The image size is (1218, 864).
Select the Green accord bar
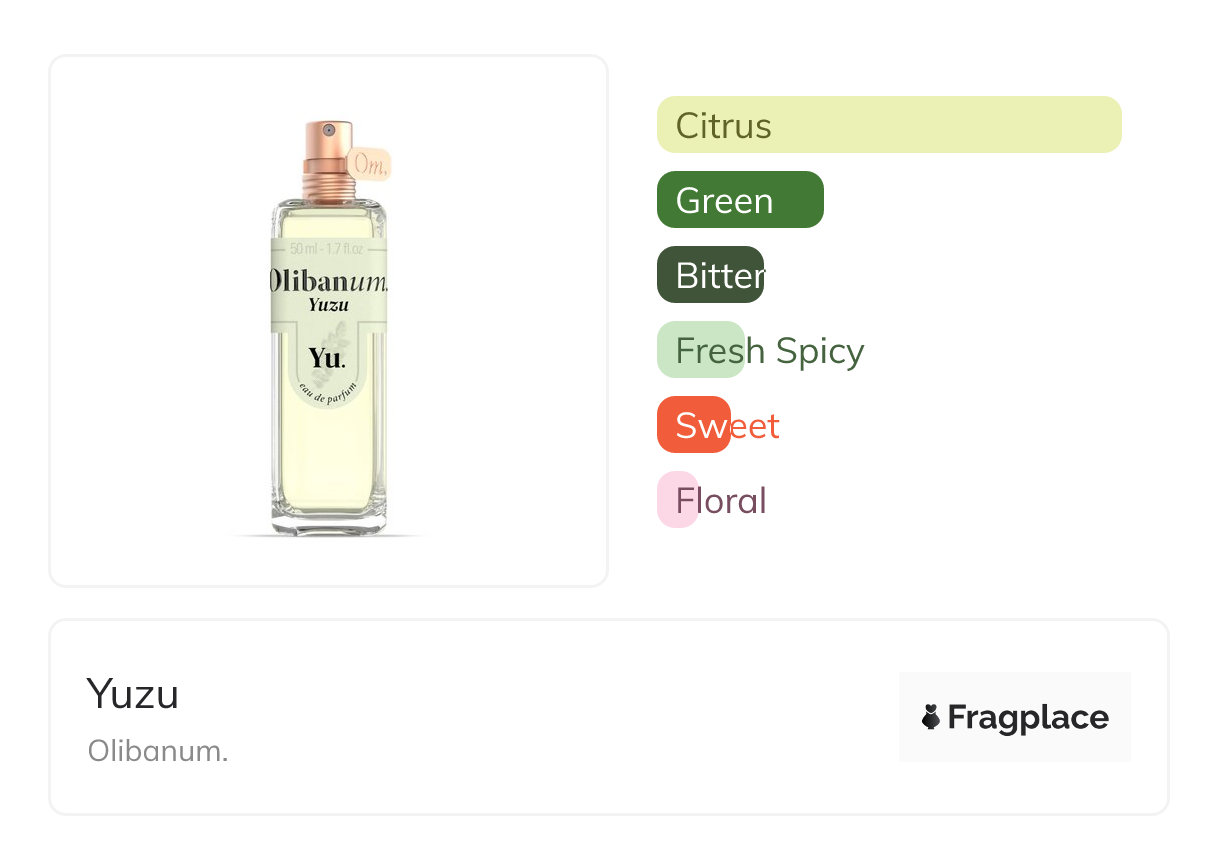tap(739, 200)
